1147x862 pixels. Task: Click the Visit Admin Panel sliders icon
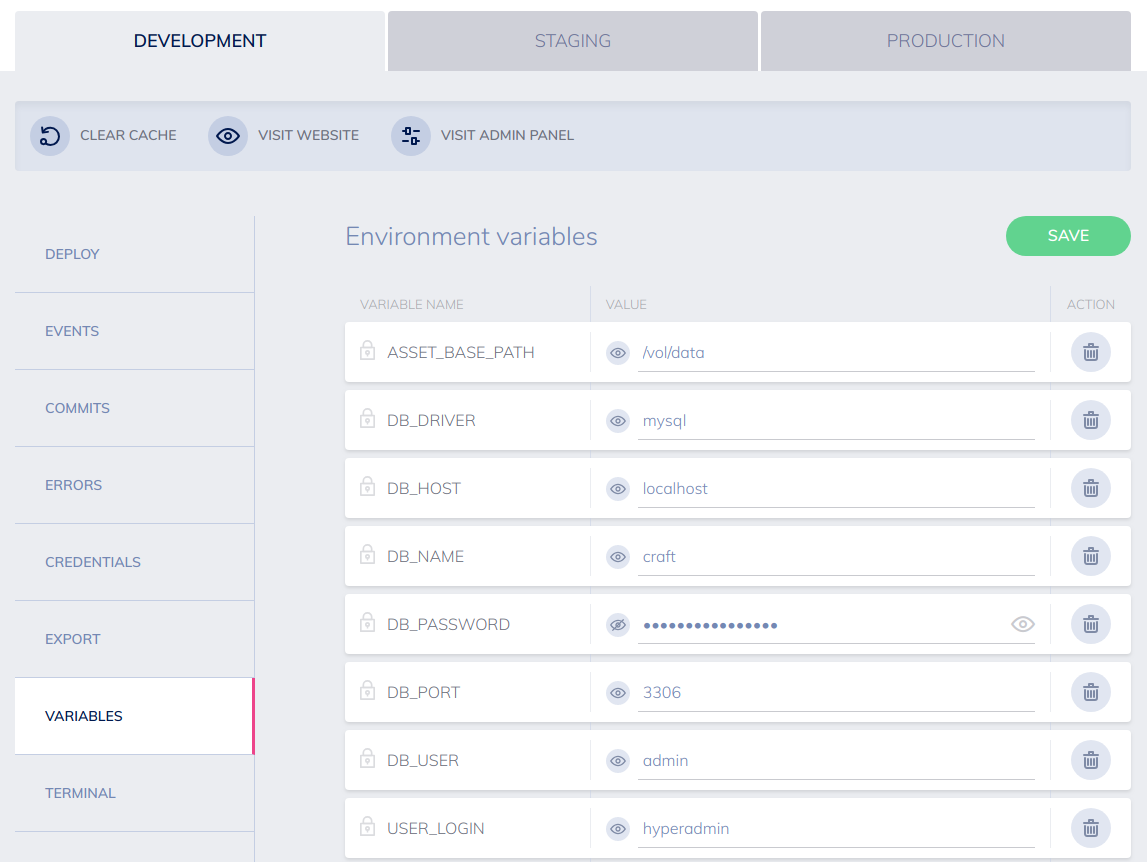pyautogui.click(x=410, y=136)
